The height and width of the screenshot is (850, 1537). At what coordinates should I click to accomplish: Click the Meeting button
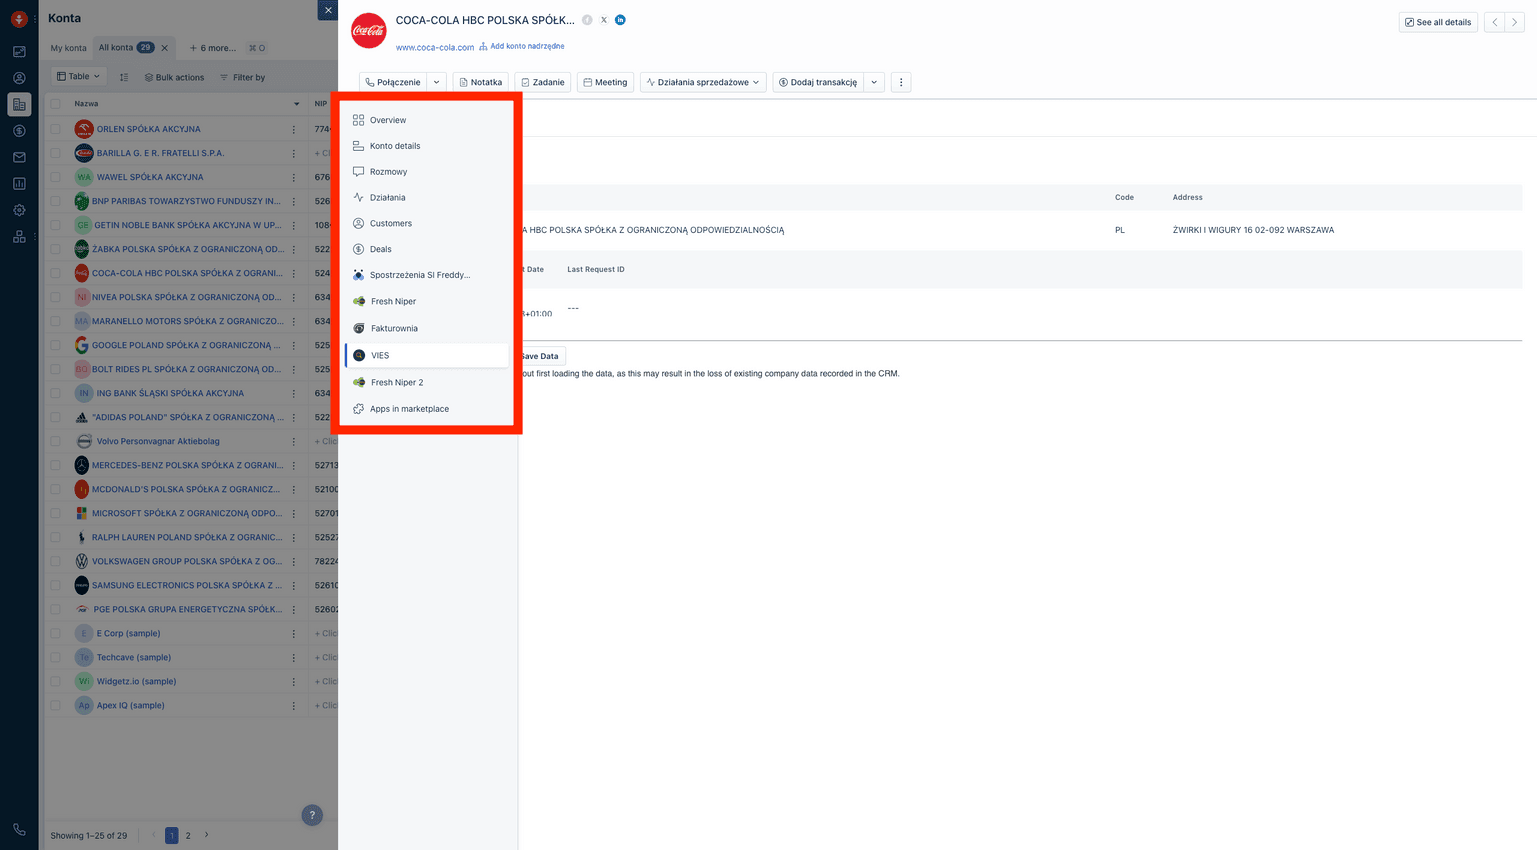tap(605, 82)
